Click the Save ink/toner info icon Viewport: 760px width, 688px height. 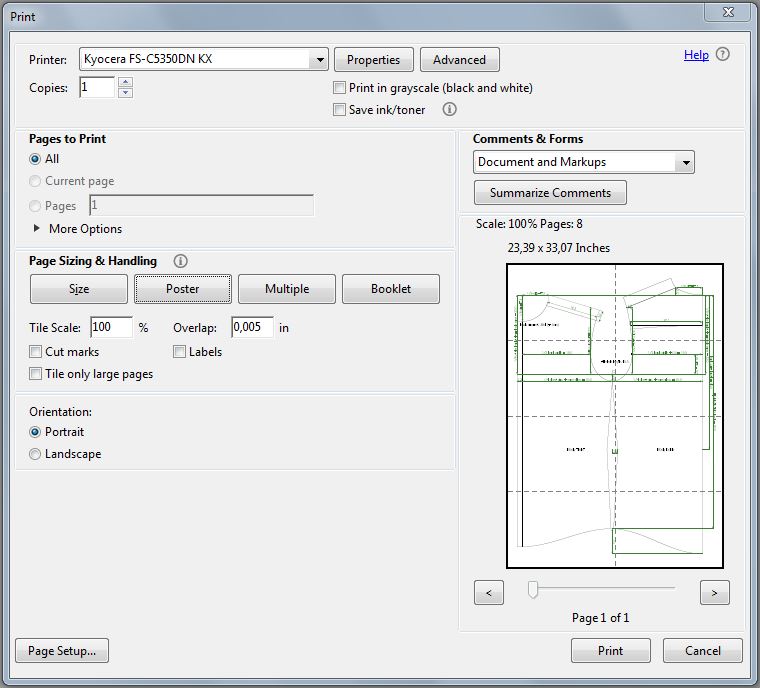click(x=449, y=109)
